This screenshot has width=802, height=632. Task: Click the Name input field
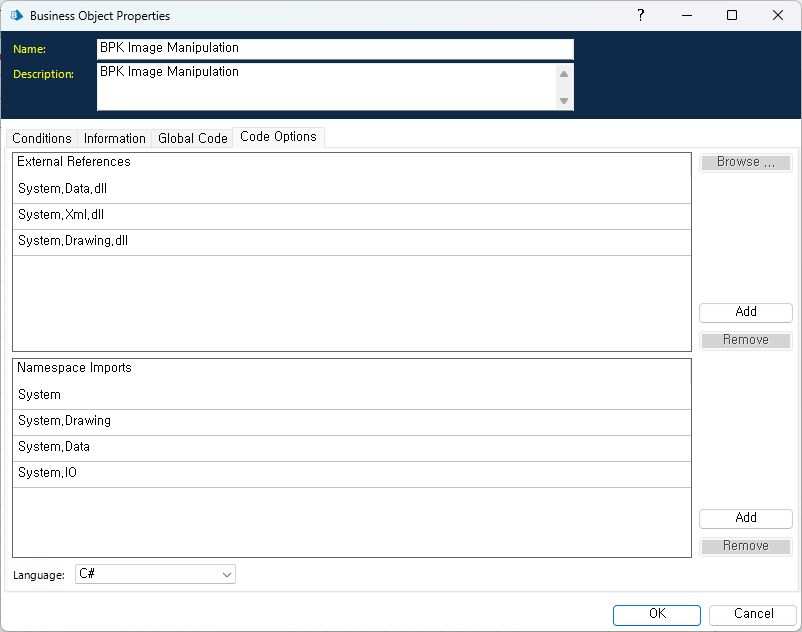[335, 49]
